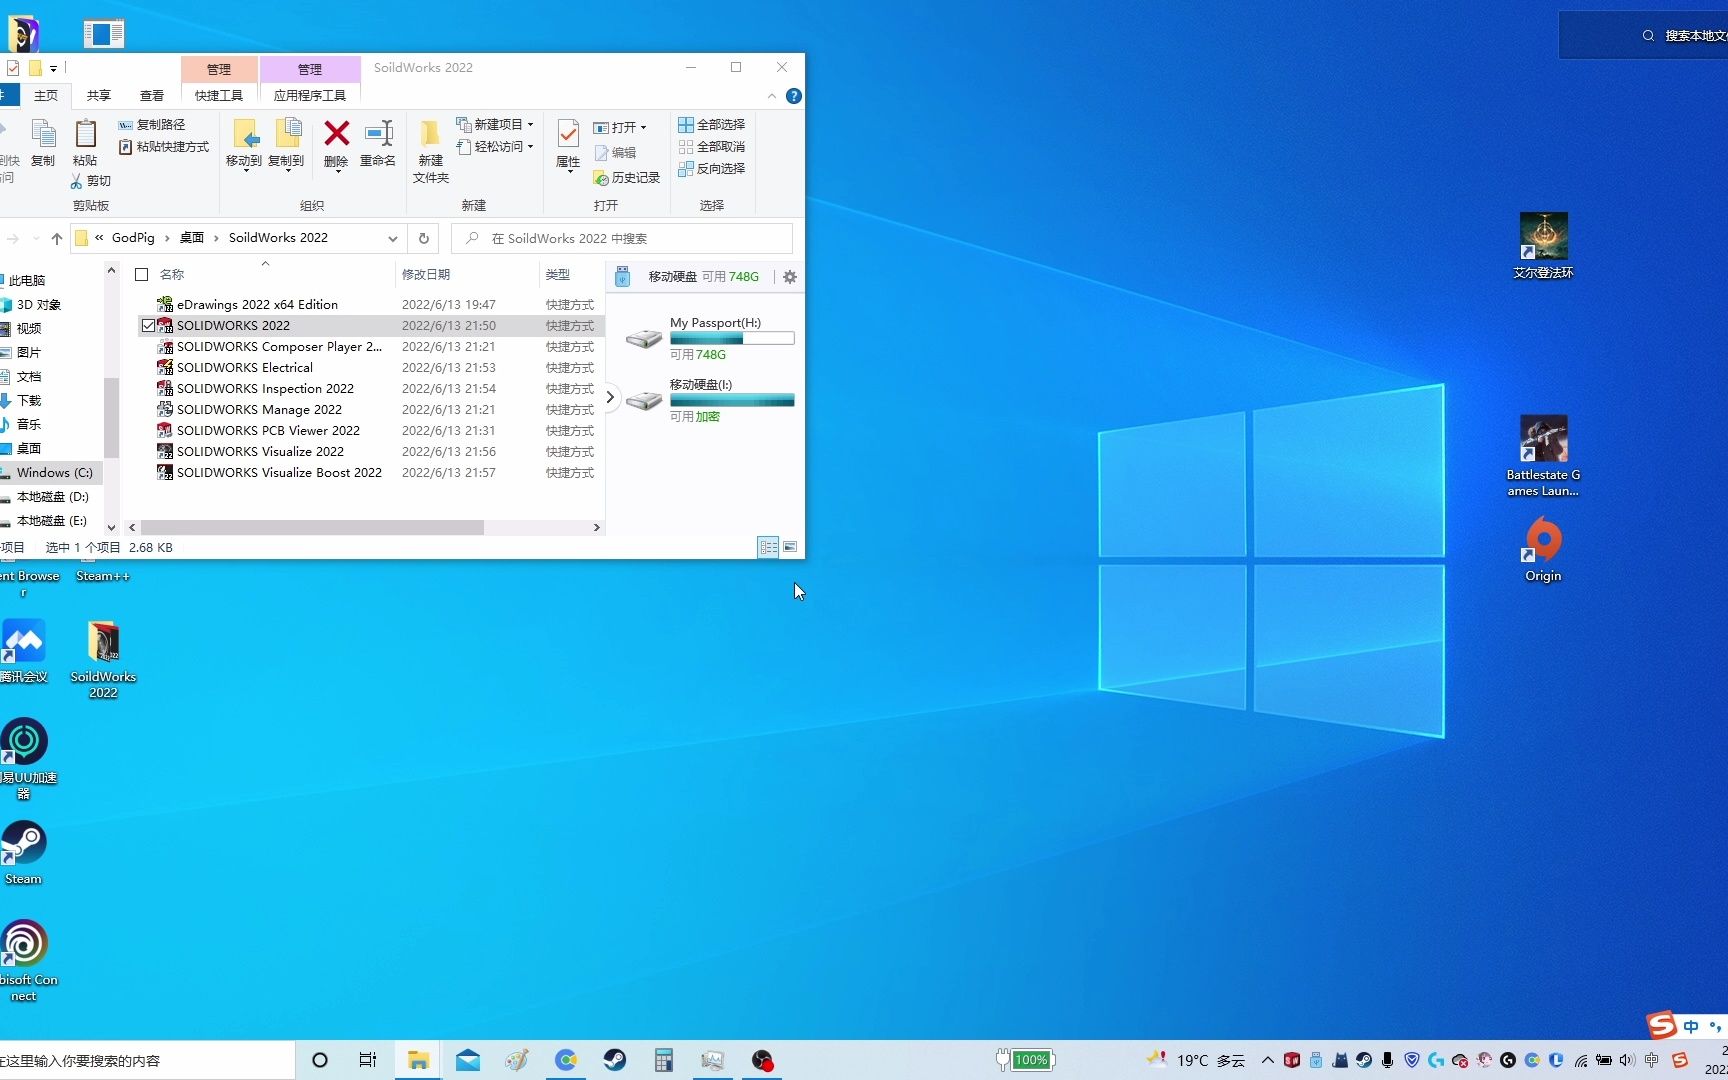Open the Mail app in taskbar

(467, 1060)
